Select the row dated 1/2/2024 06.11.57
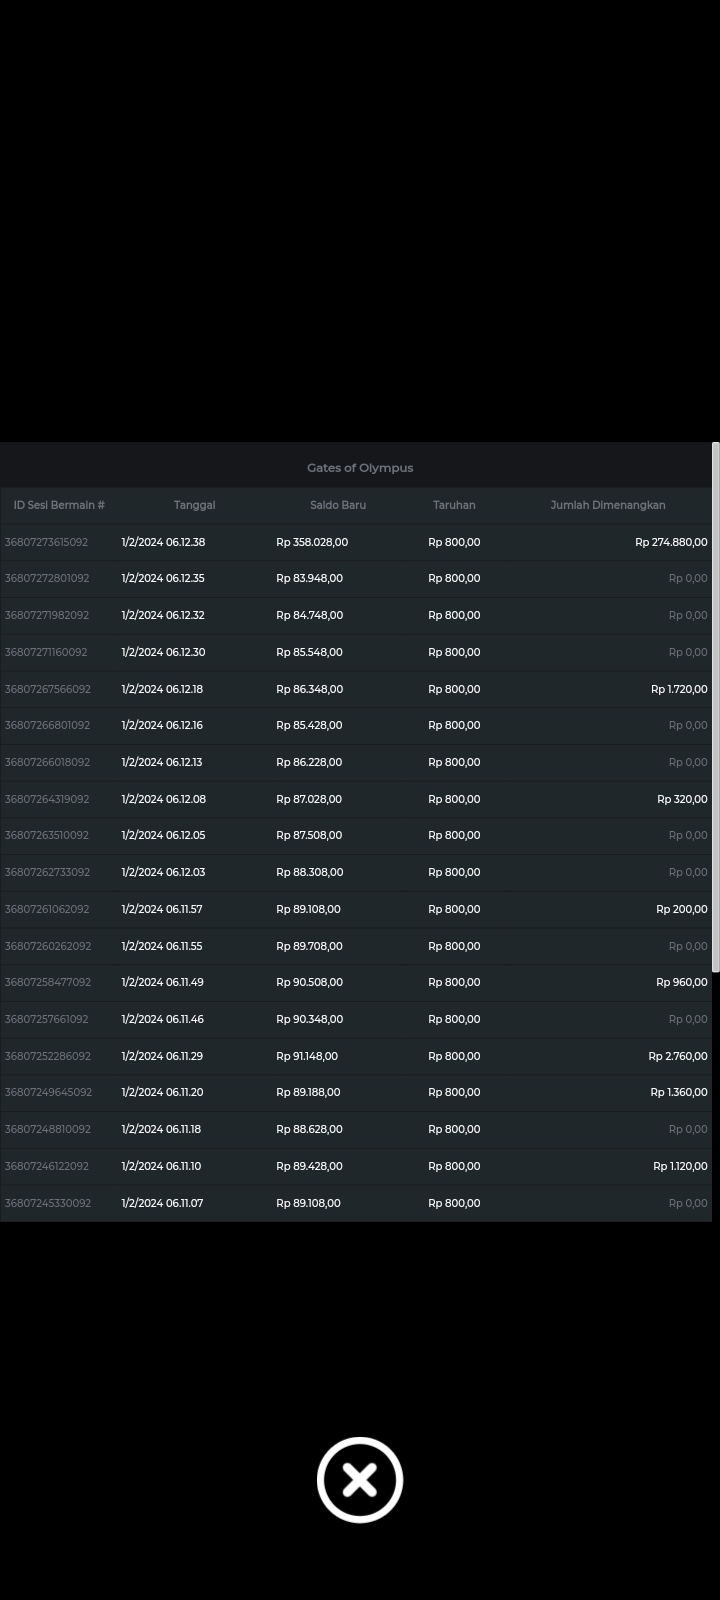Screen dimensions: 720x1600 [162, 909]
